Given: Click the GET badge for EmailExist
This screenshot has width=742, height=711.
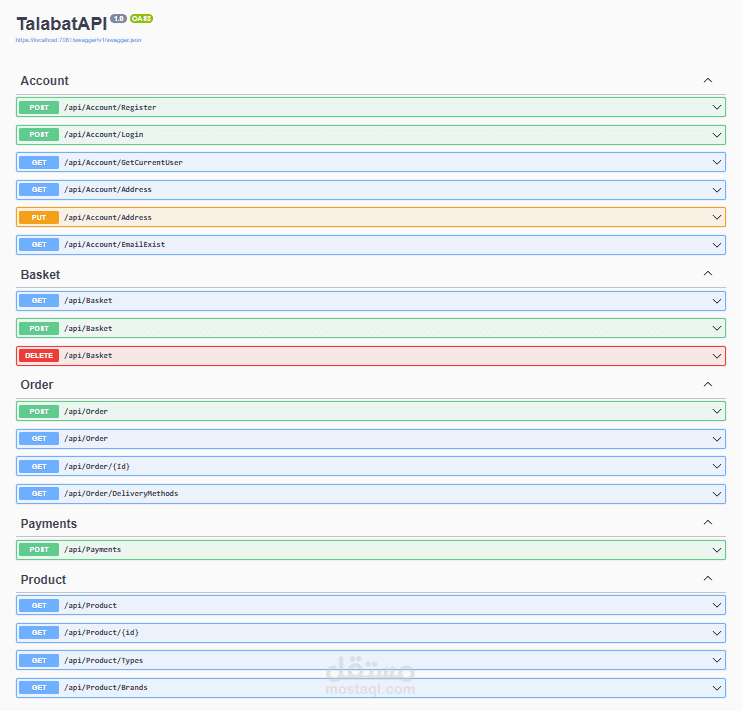Looking at the screenshot, I should click(x=39, y=245).
